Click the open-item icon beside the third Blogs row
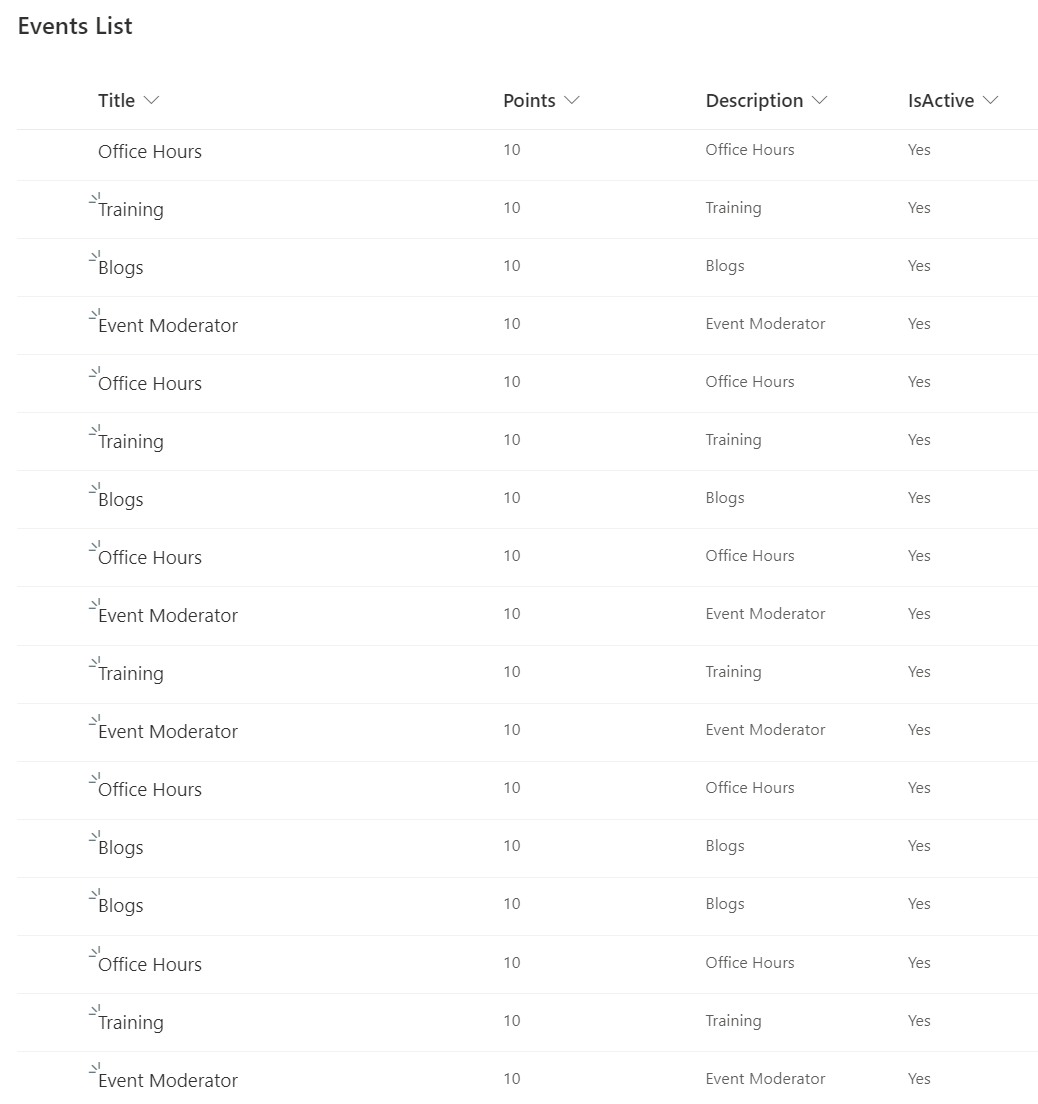The image size is (1038, 1104). (x=94, y=837)
